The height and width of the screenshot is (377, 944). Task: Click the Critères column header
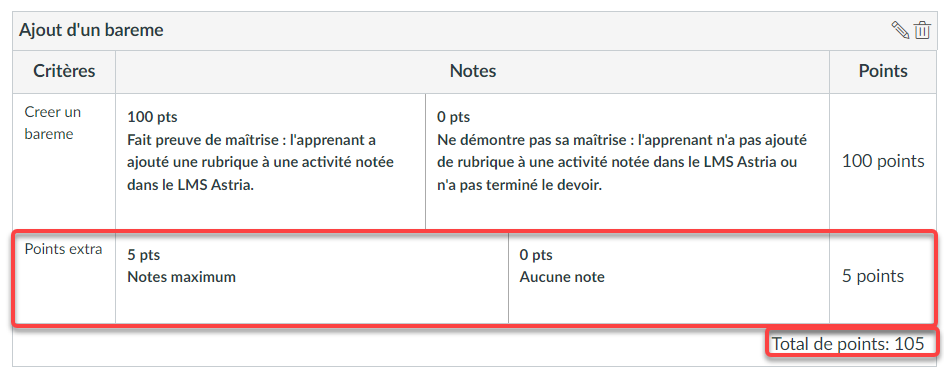[x=64, y=71]
